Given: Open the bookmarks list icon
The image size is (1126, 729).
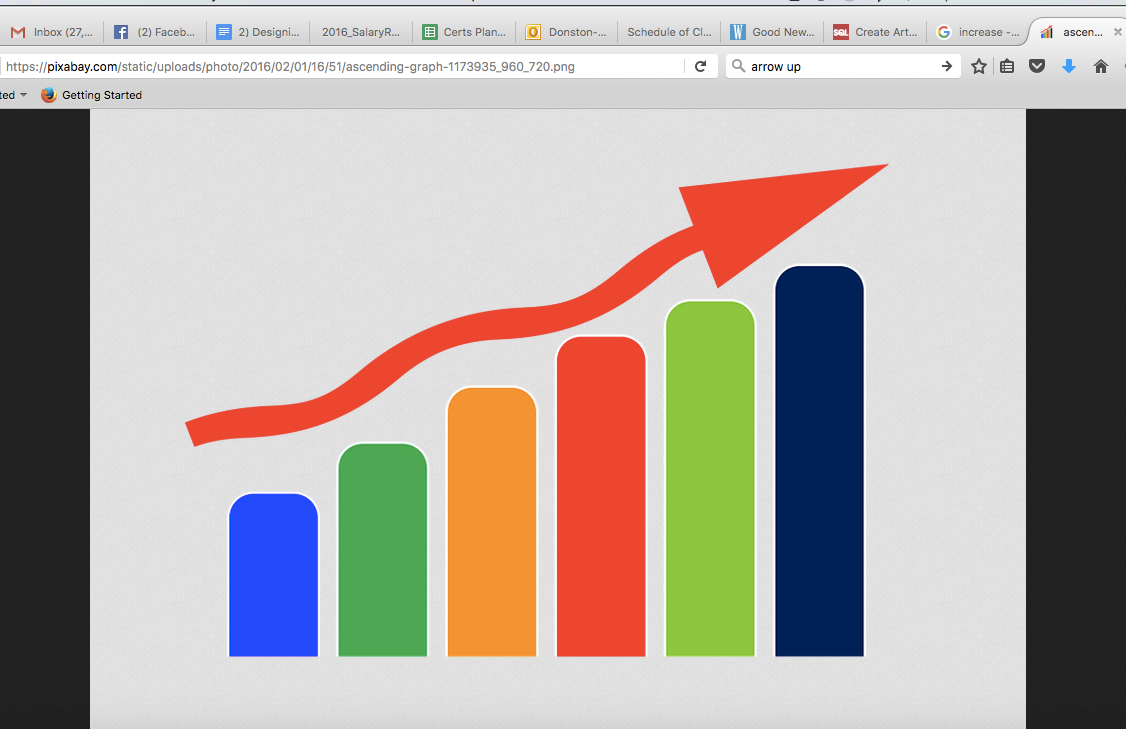Looking at the screenshot, I should [1007, 67].
